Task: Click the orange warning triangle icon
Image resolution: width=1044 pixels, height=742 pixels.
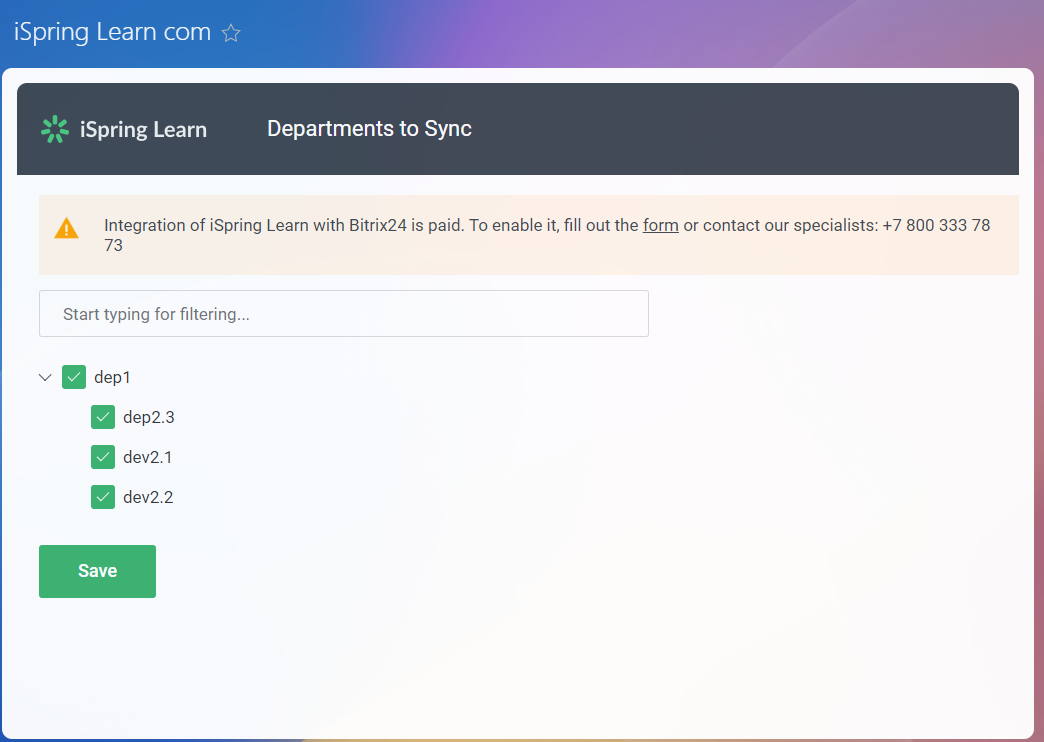Action: point(66,228)
